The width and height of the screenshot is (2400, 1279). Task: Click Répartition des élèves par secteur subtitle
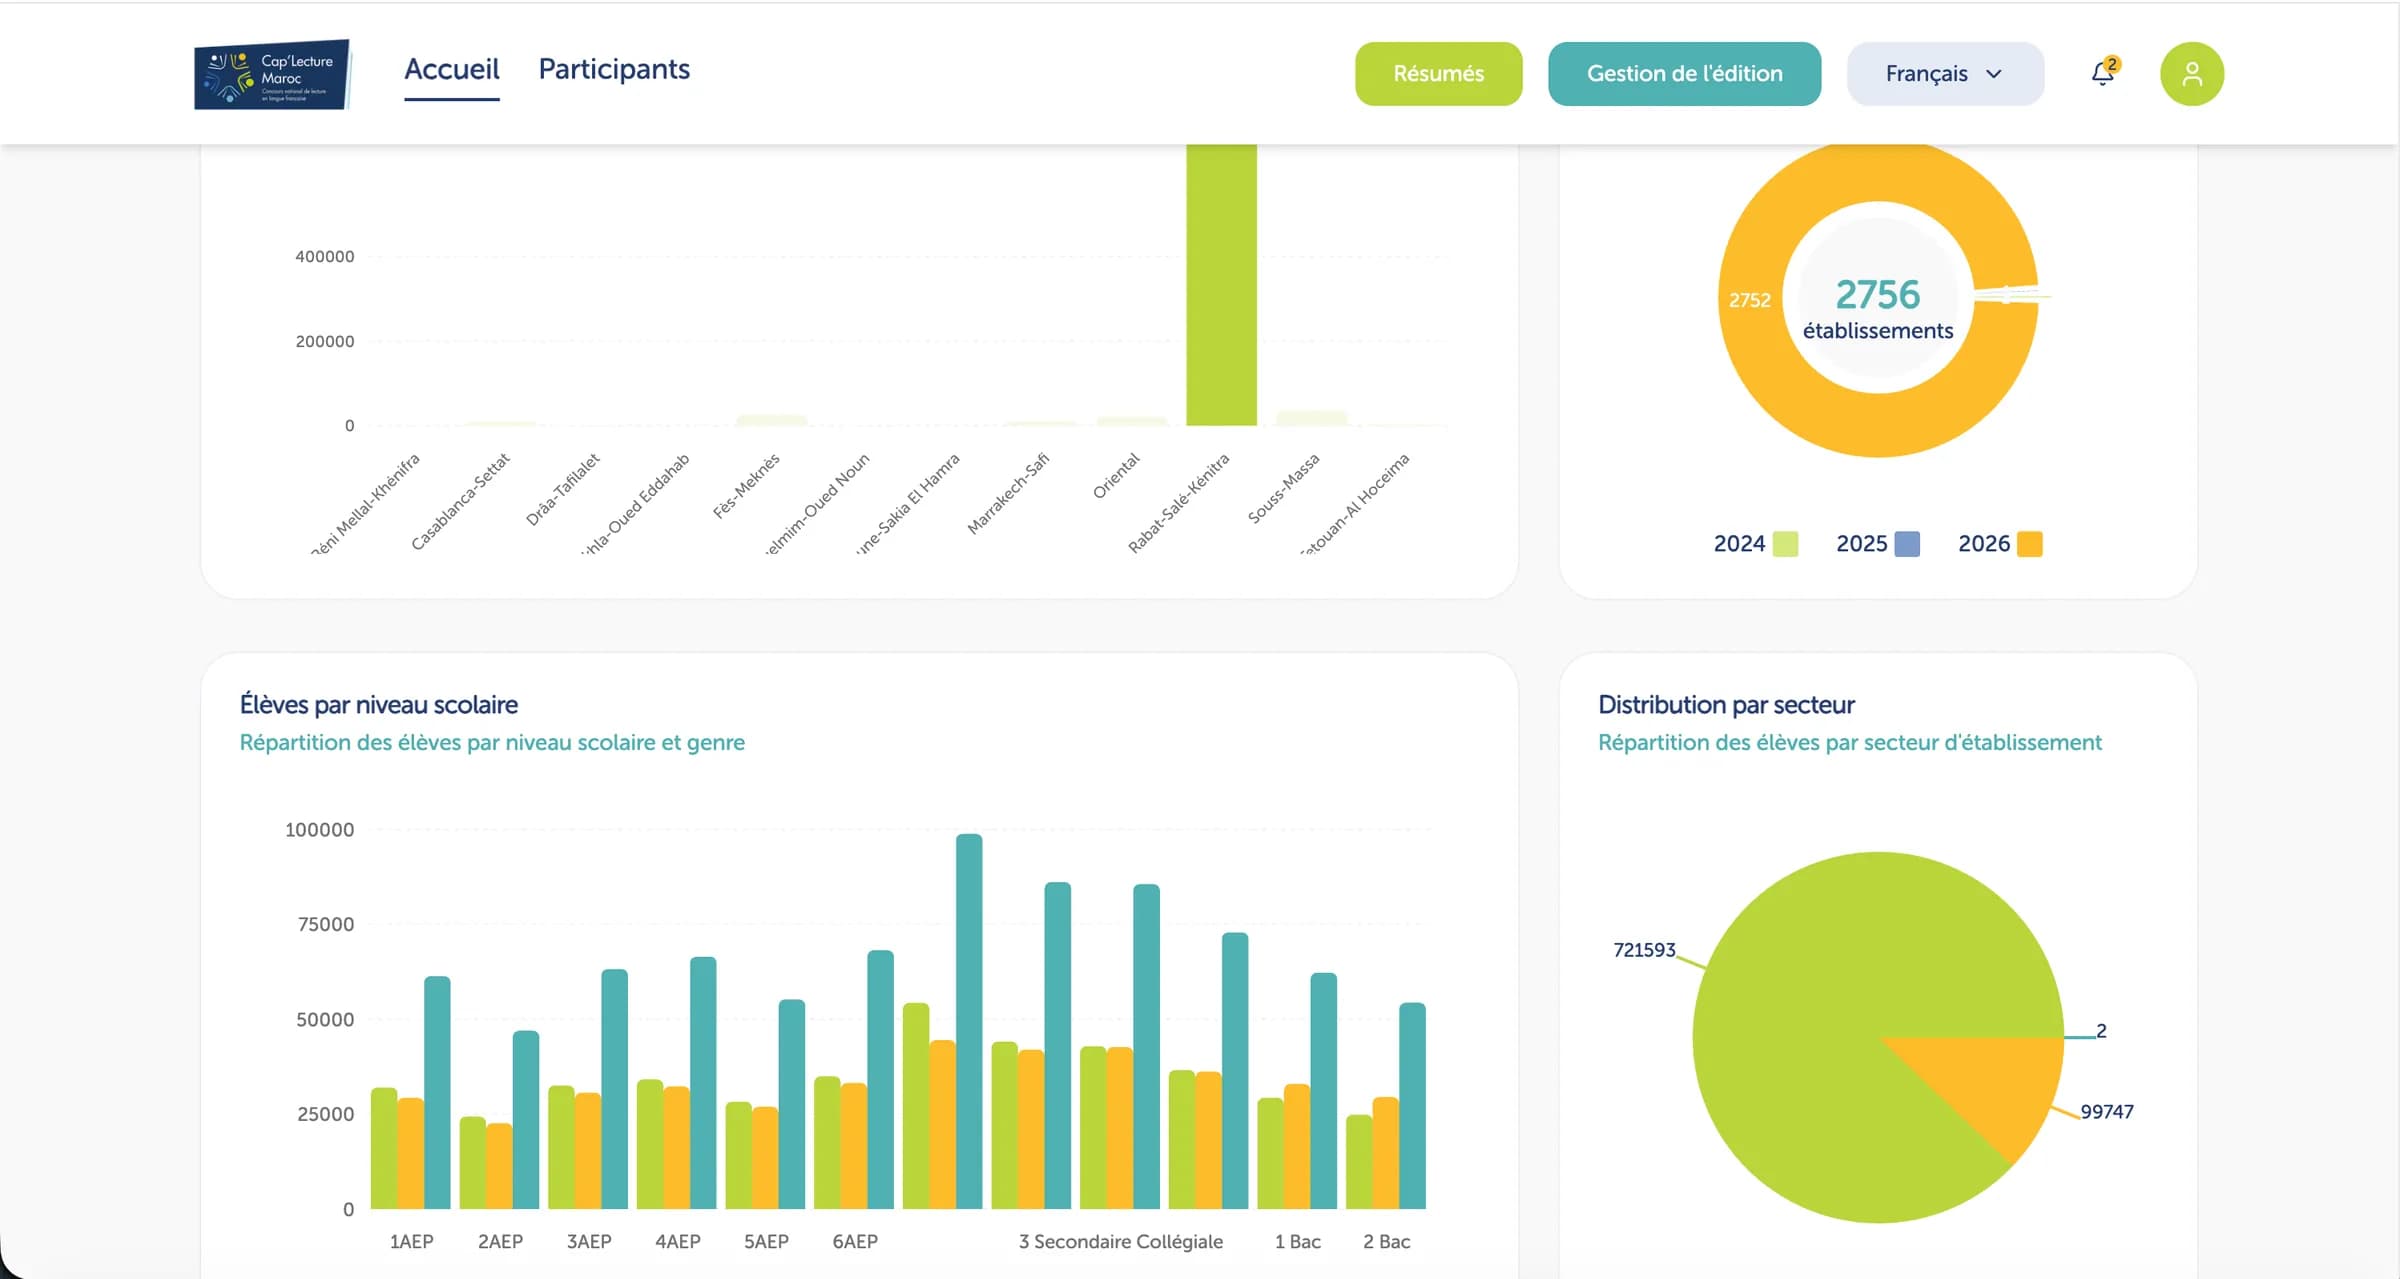(1849, 743)
